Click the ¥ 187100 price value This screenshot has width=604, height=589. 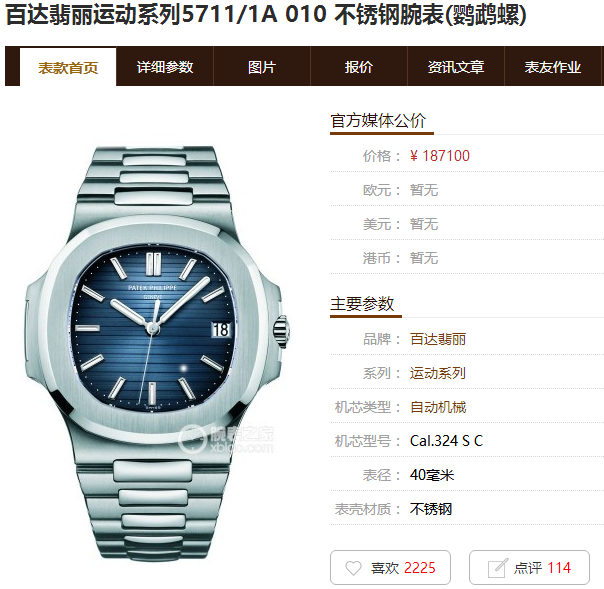(440, 156)
